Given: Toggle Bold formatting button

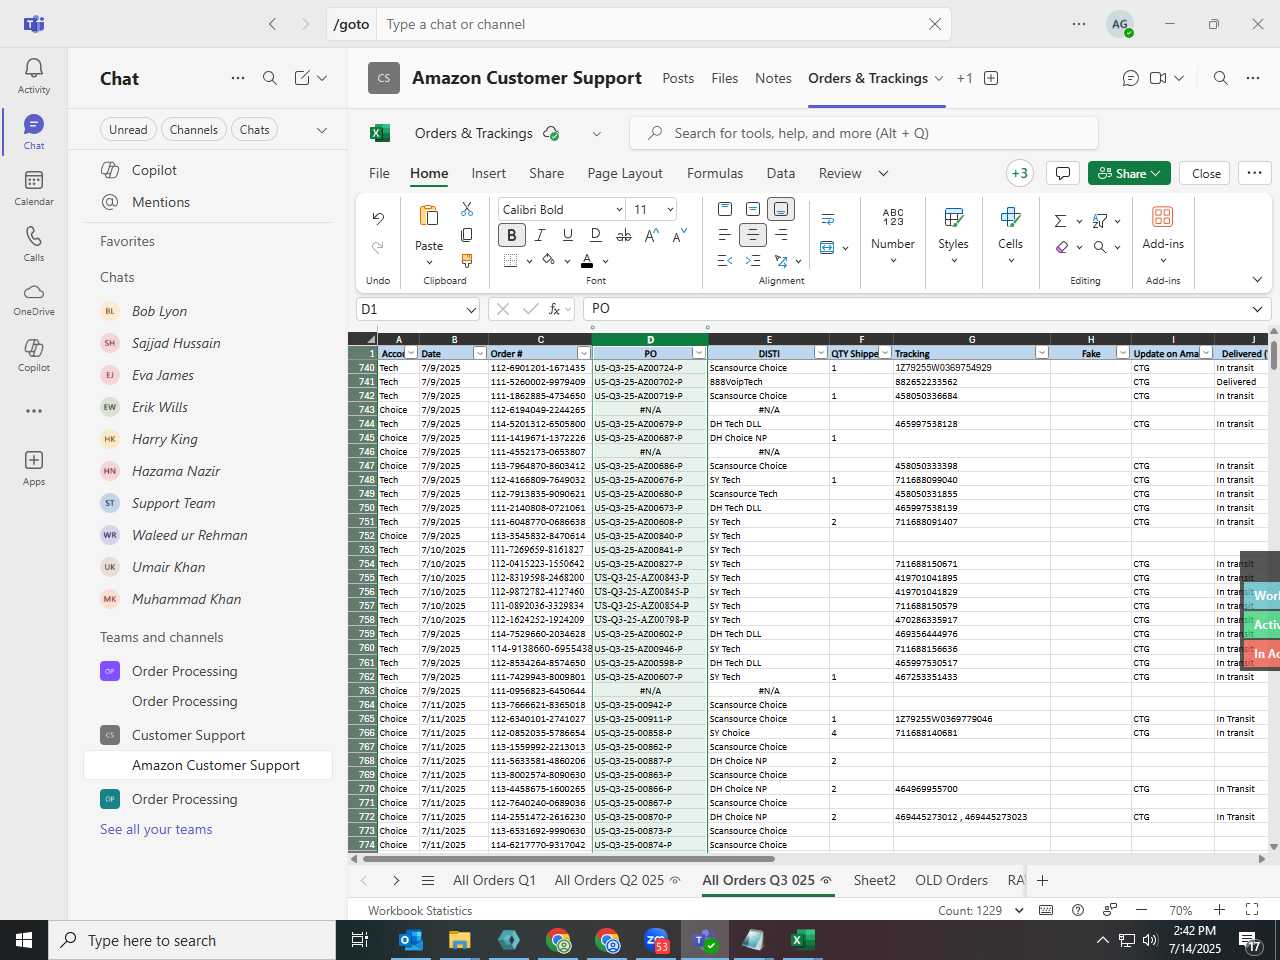Looking at the screenshot, I should point(512,235).
